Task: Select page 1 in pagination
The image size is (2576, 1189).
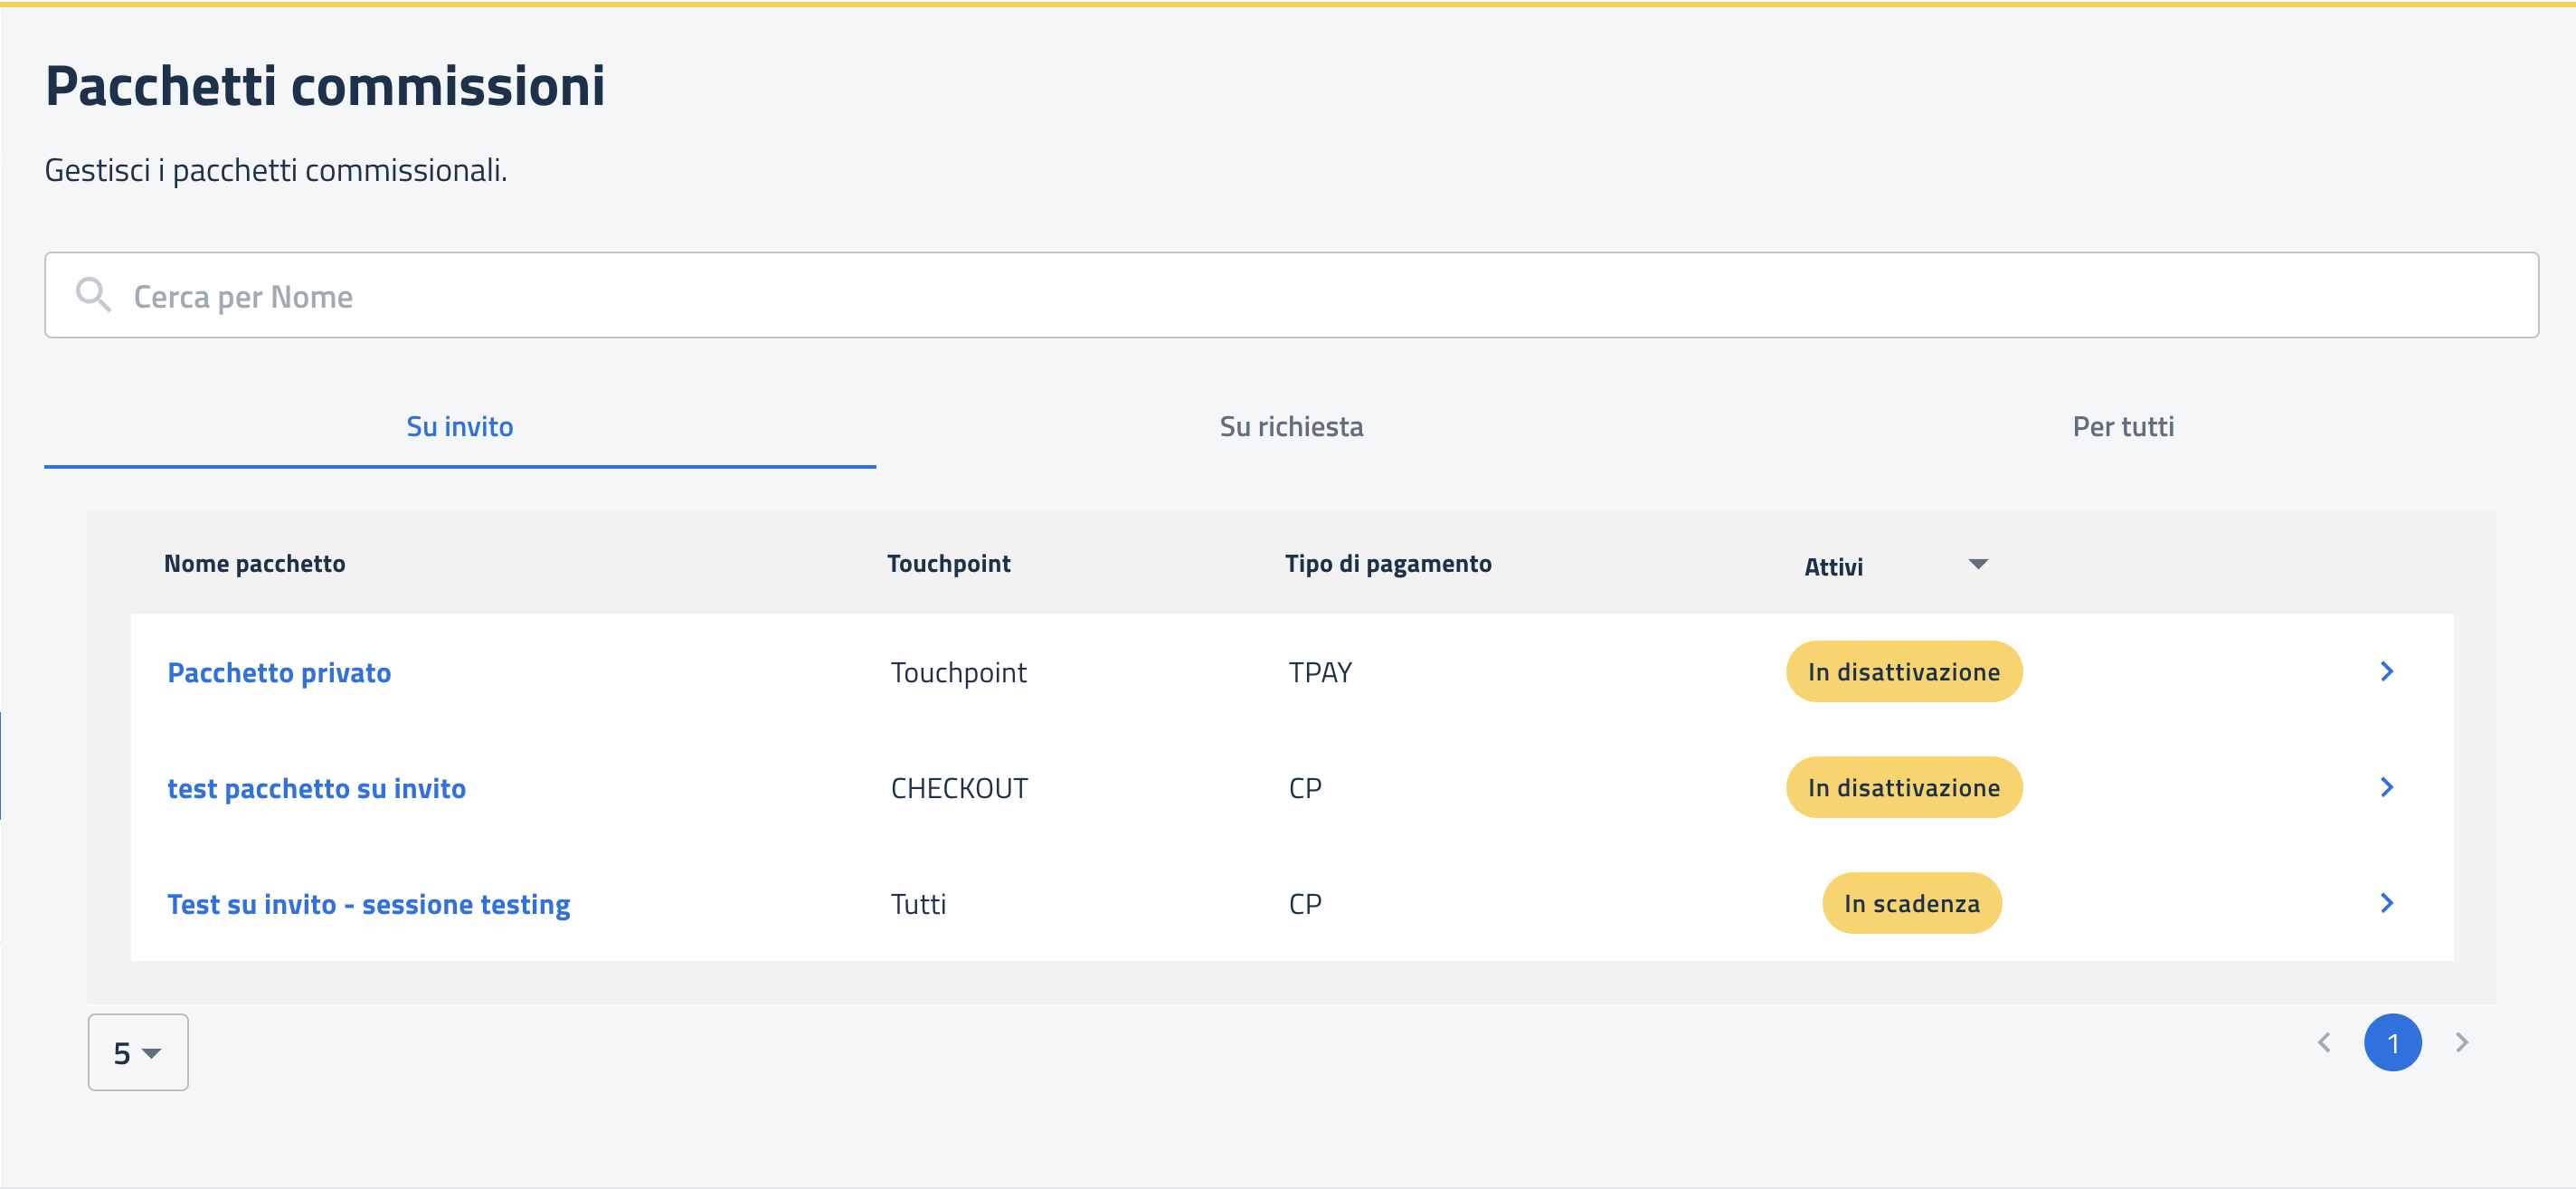Action: pos(2392,1043)
